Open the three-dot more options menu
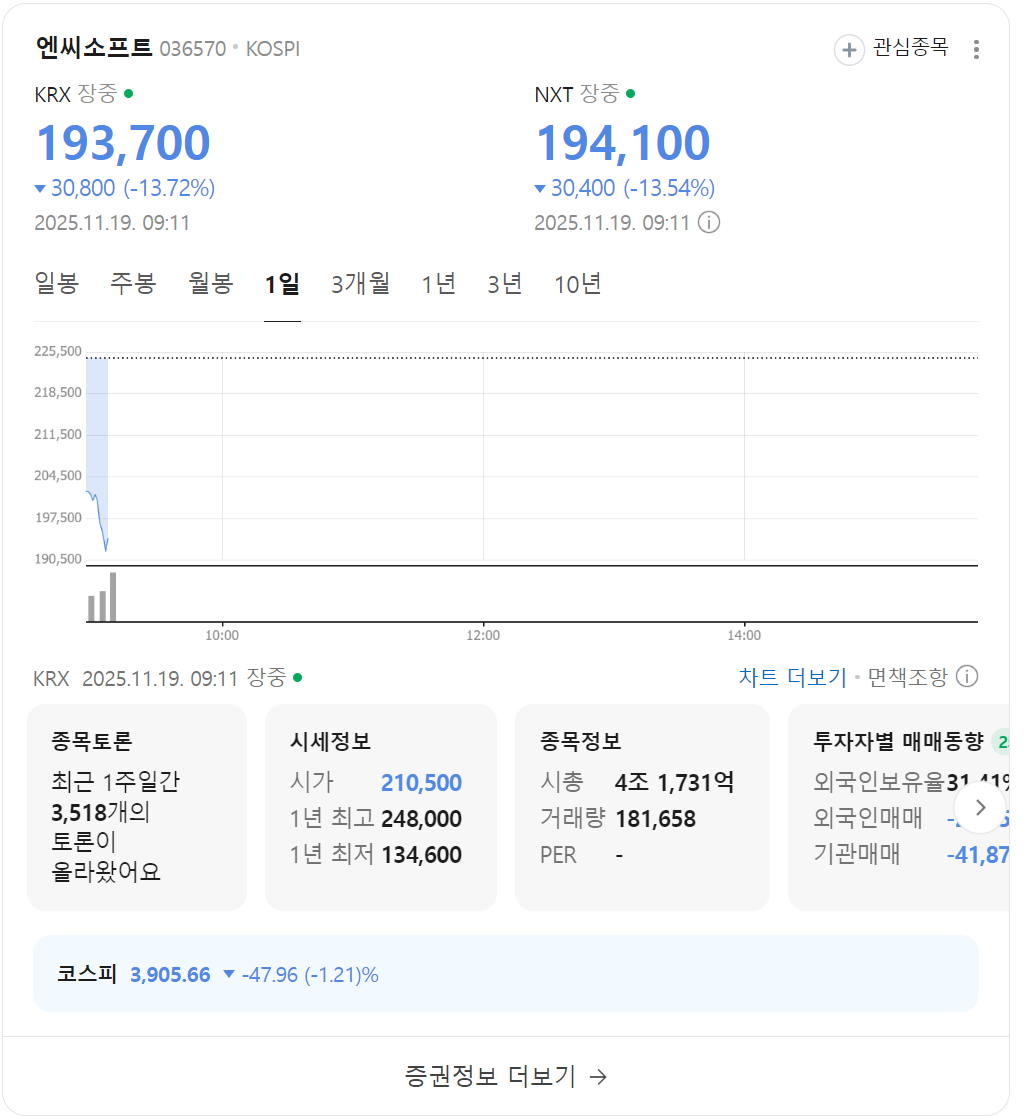 [976, 49]
